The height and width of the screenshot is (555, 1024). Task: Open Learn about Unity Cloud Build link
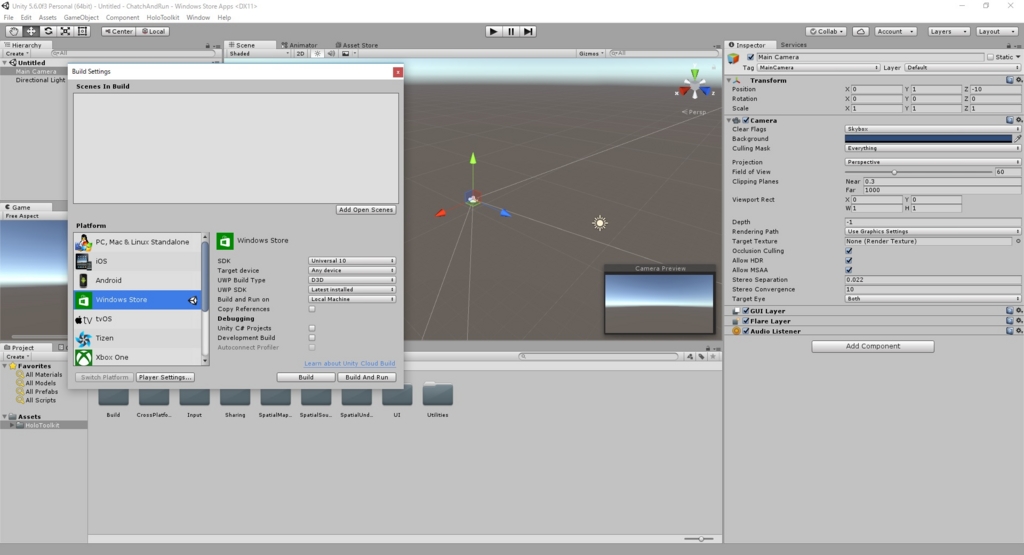[349, 364]
